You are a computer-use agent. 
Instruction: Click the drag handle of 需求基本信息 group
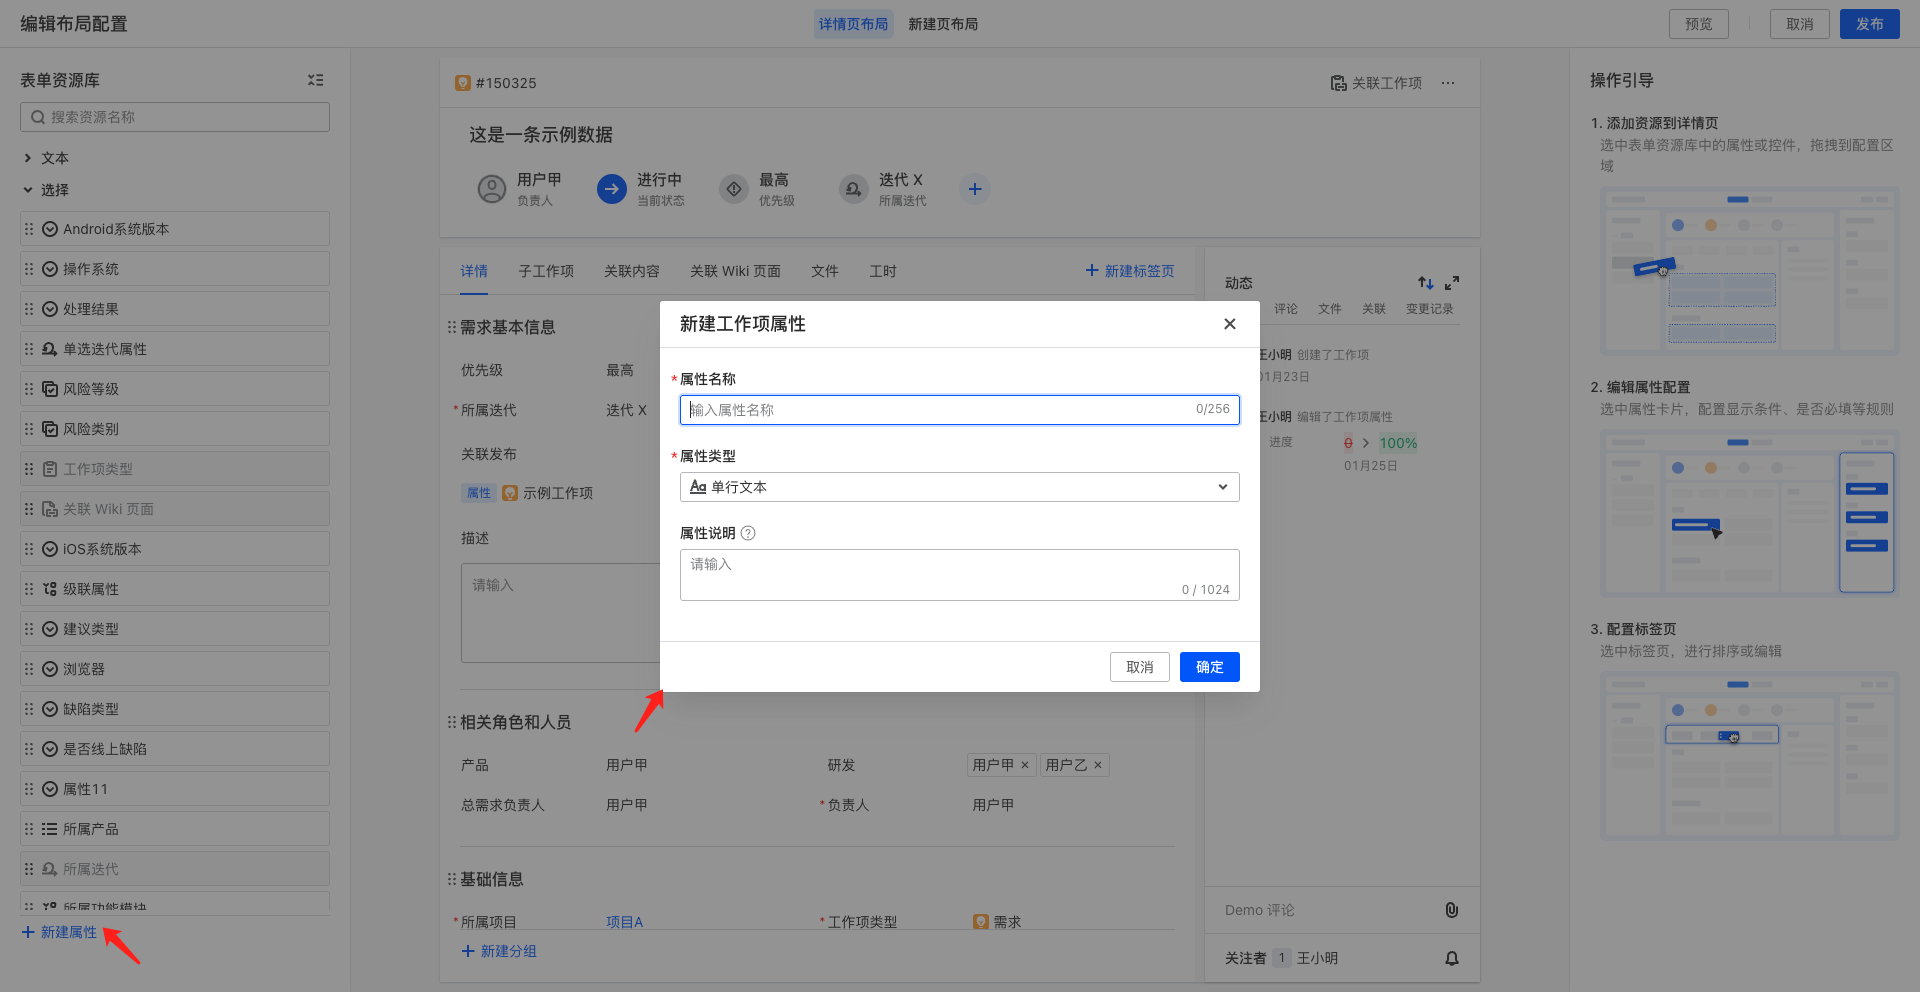[452, 327]
